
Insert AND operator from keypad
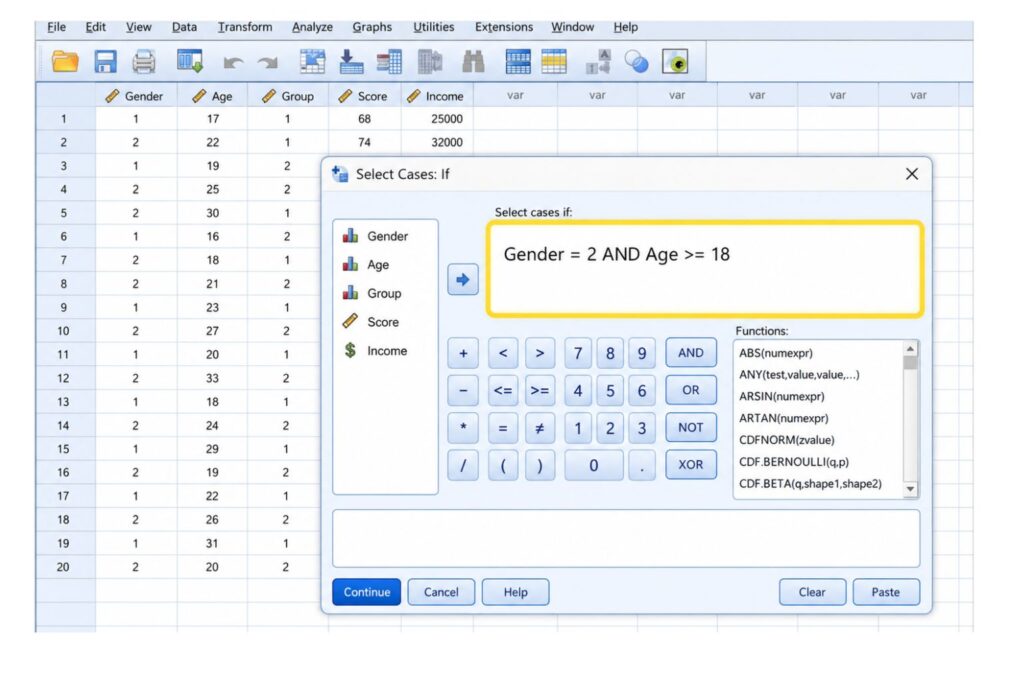point(691,353)
